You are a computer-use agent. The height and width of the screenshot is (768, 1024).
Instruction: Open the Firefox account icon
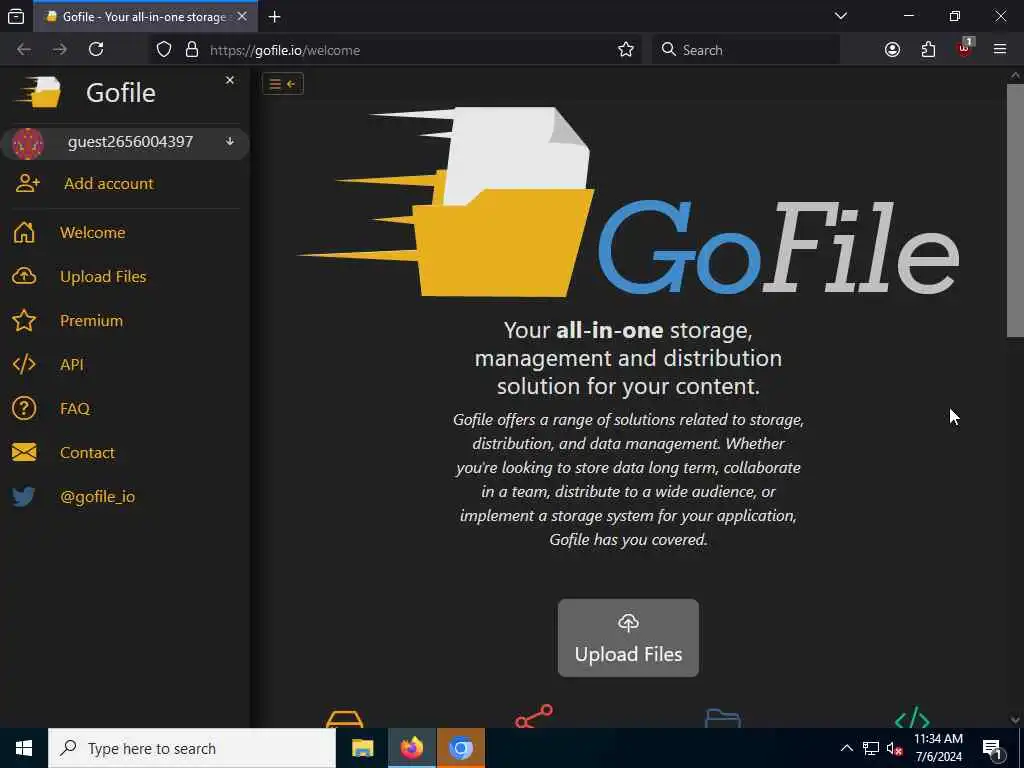[892, 50]
